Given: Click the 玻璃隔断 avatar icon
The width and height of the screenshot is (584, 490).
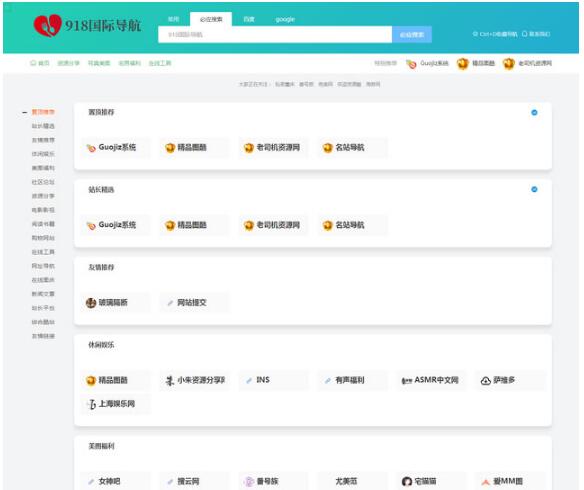Looking at the screenshot, I should click(91, 303).
